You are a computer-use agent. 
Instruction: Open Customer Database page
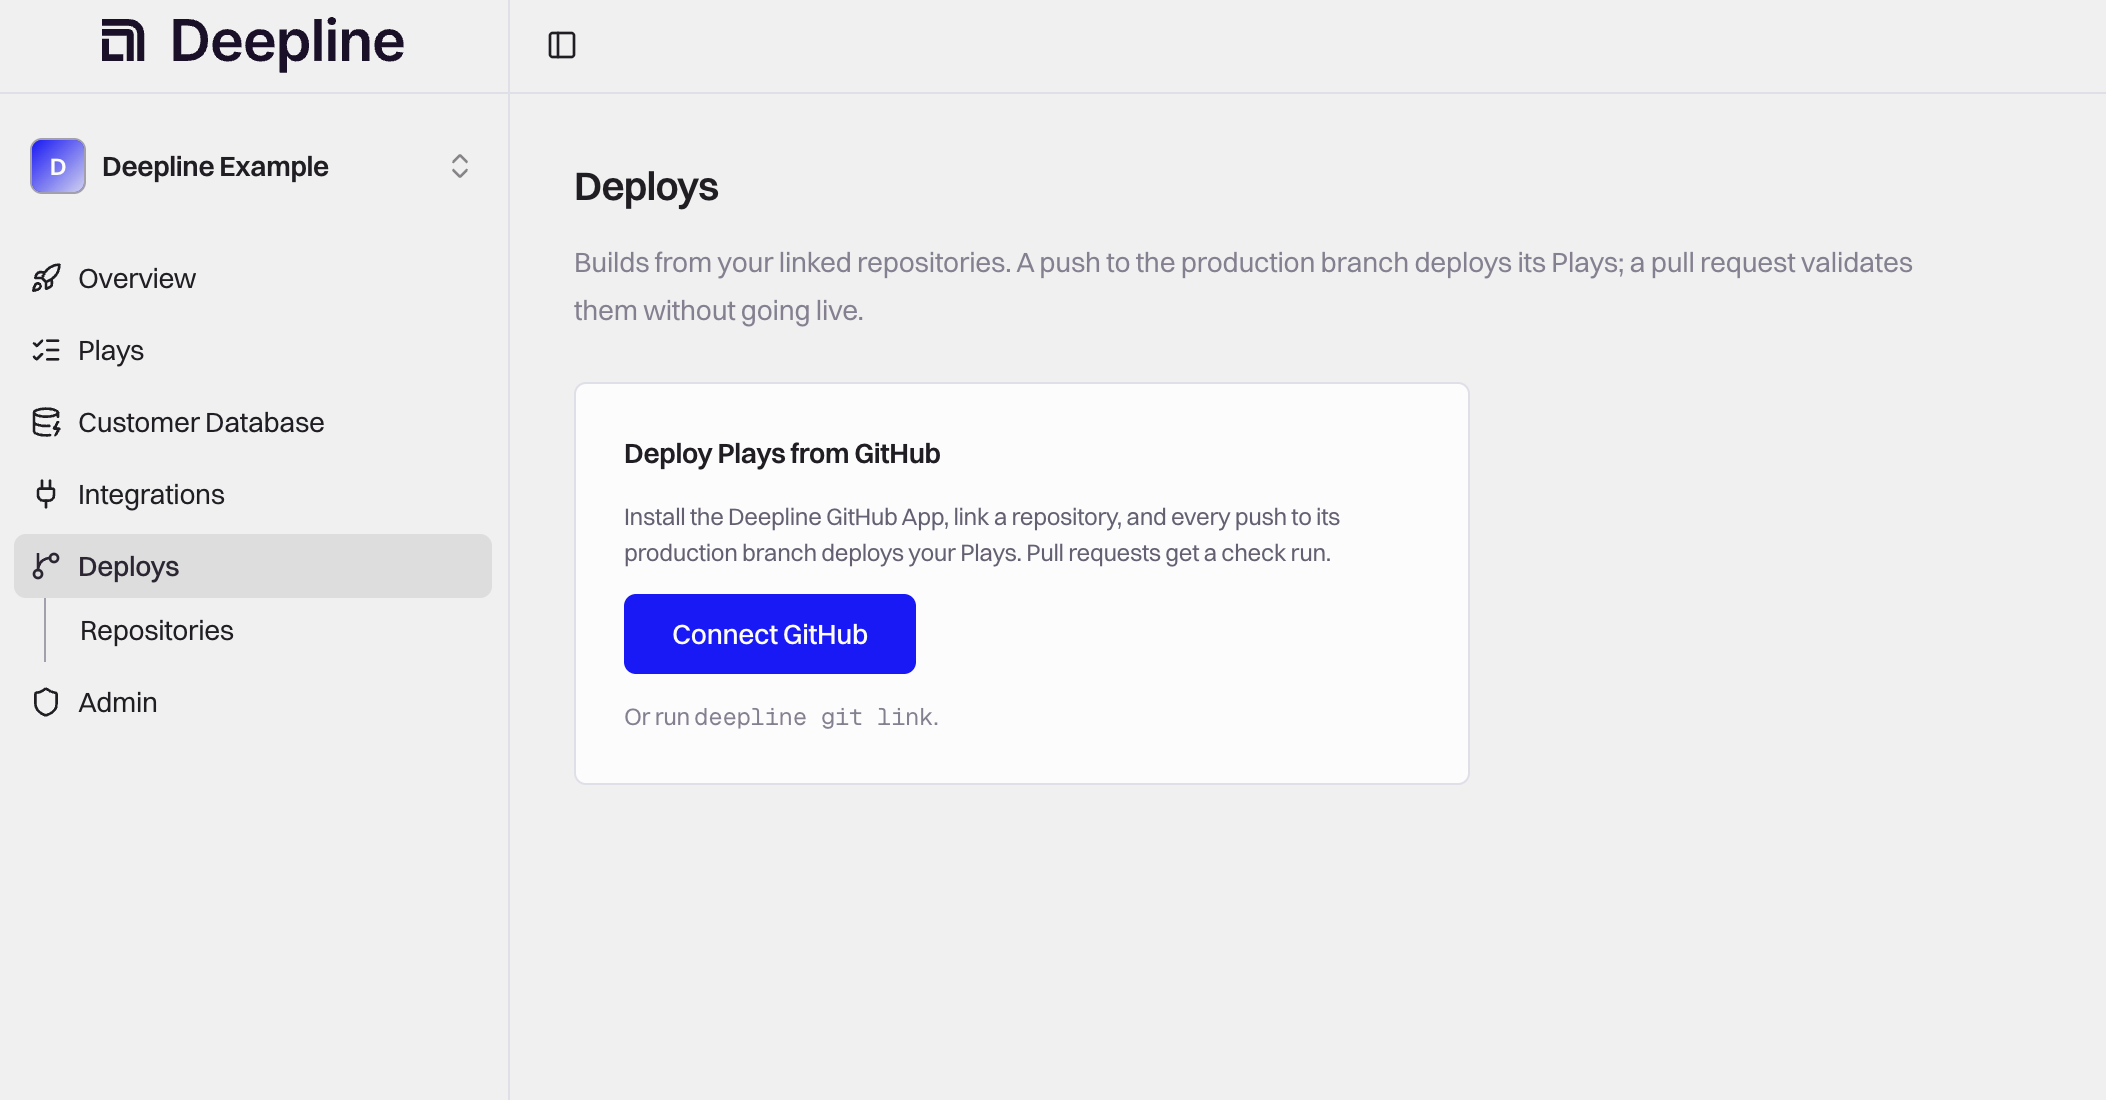coord(253,422)
